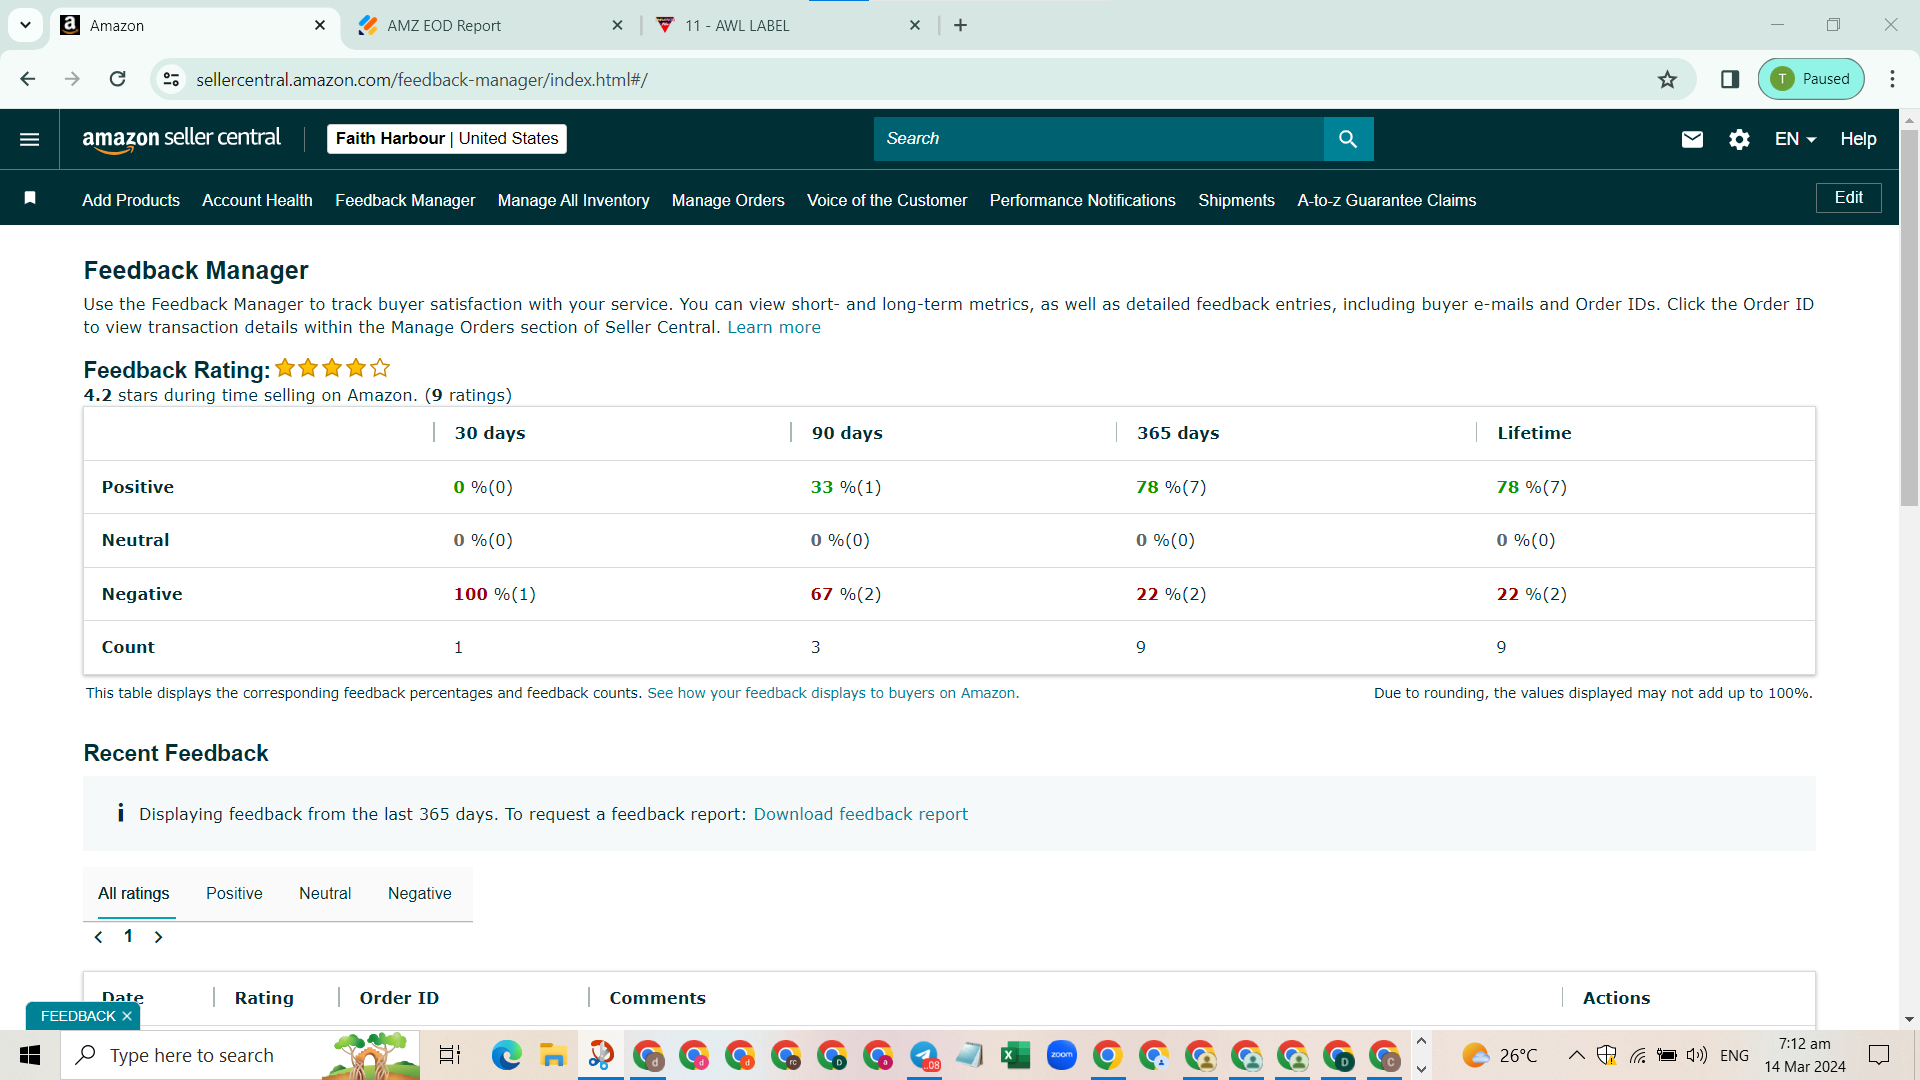Open A-to-z Guarantee Claims
Screen dimensions: 1920x1080
tap(1387, 200)
